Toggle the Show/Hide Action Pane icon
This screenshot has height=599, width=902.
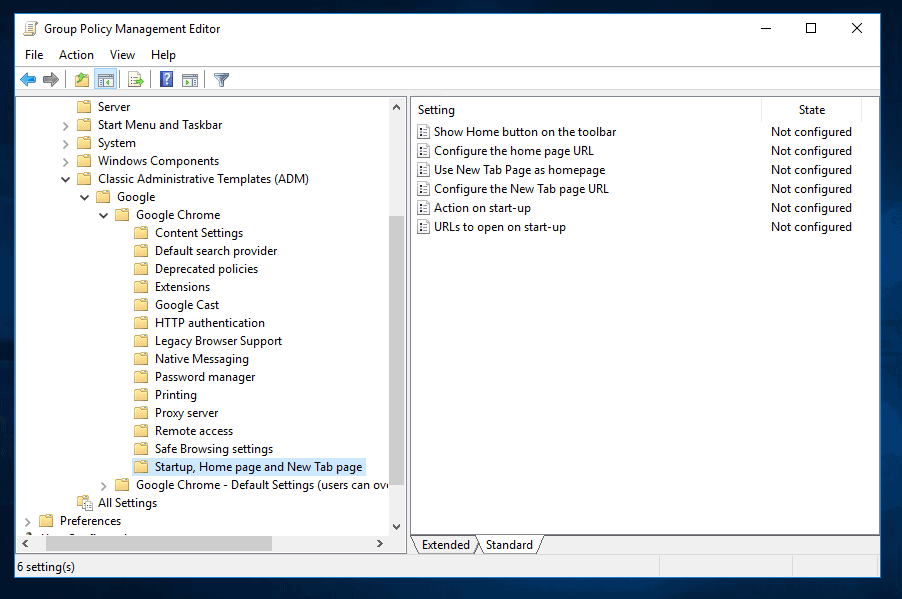190,80
